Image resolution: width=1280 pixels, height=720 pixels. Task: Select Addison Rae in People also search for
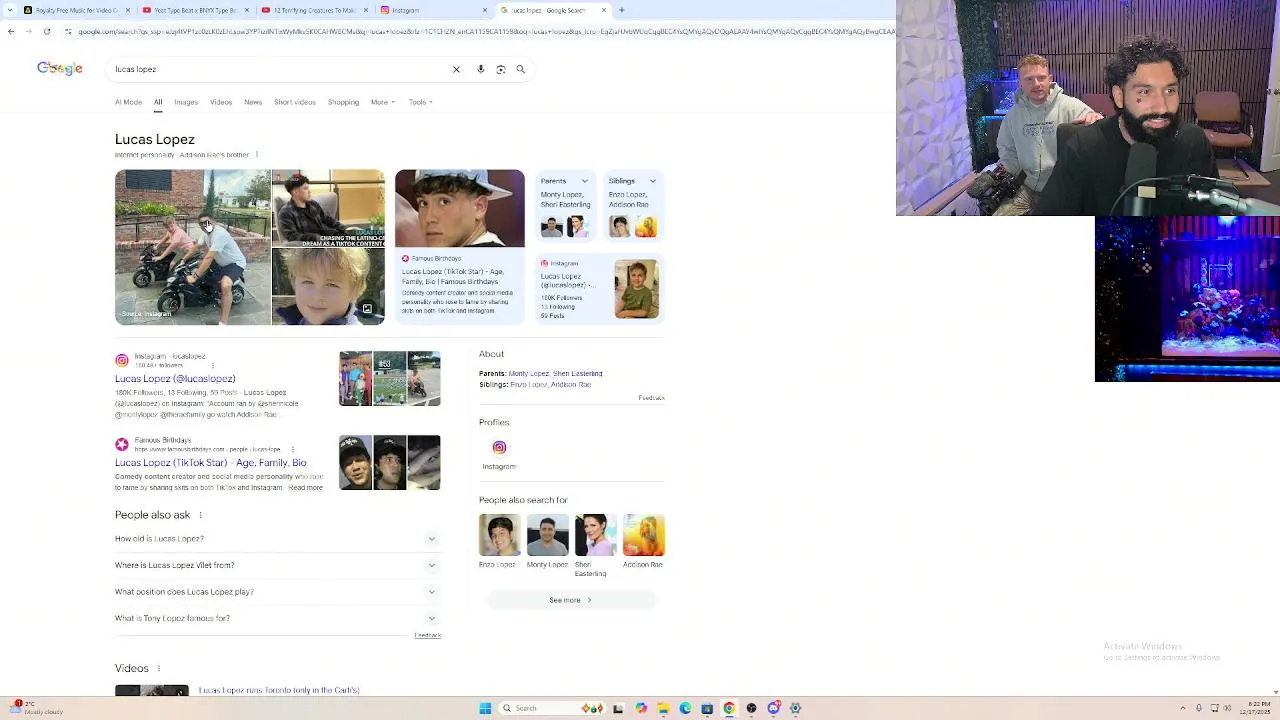point(643,541)
